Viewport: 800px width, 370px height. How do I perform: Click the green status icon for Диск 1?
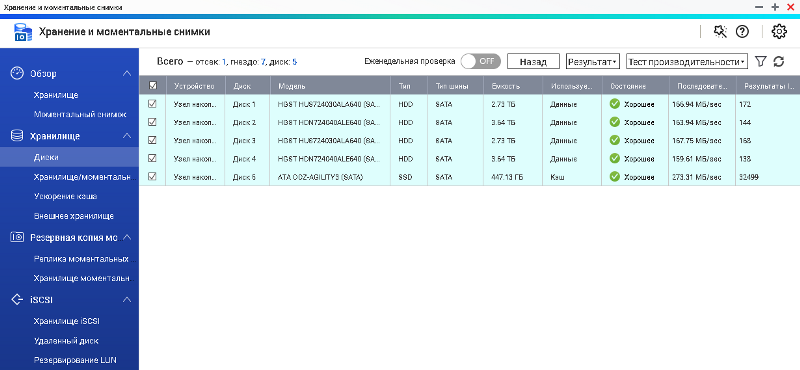pyautogui.click(x=615, y=104)
